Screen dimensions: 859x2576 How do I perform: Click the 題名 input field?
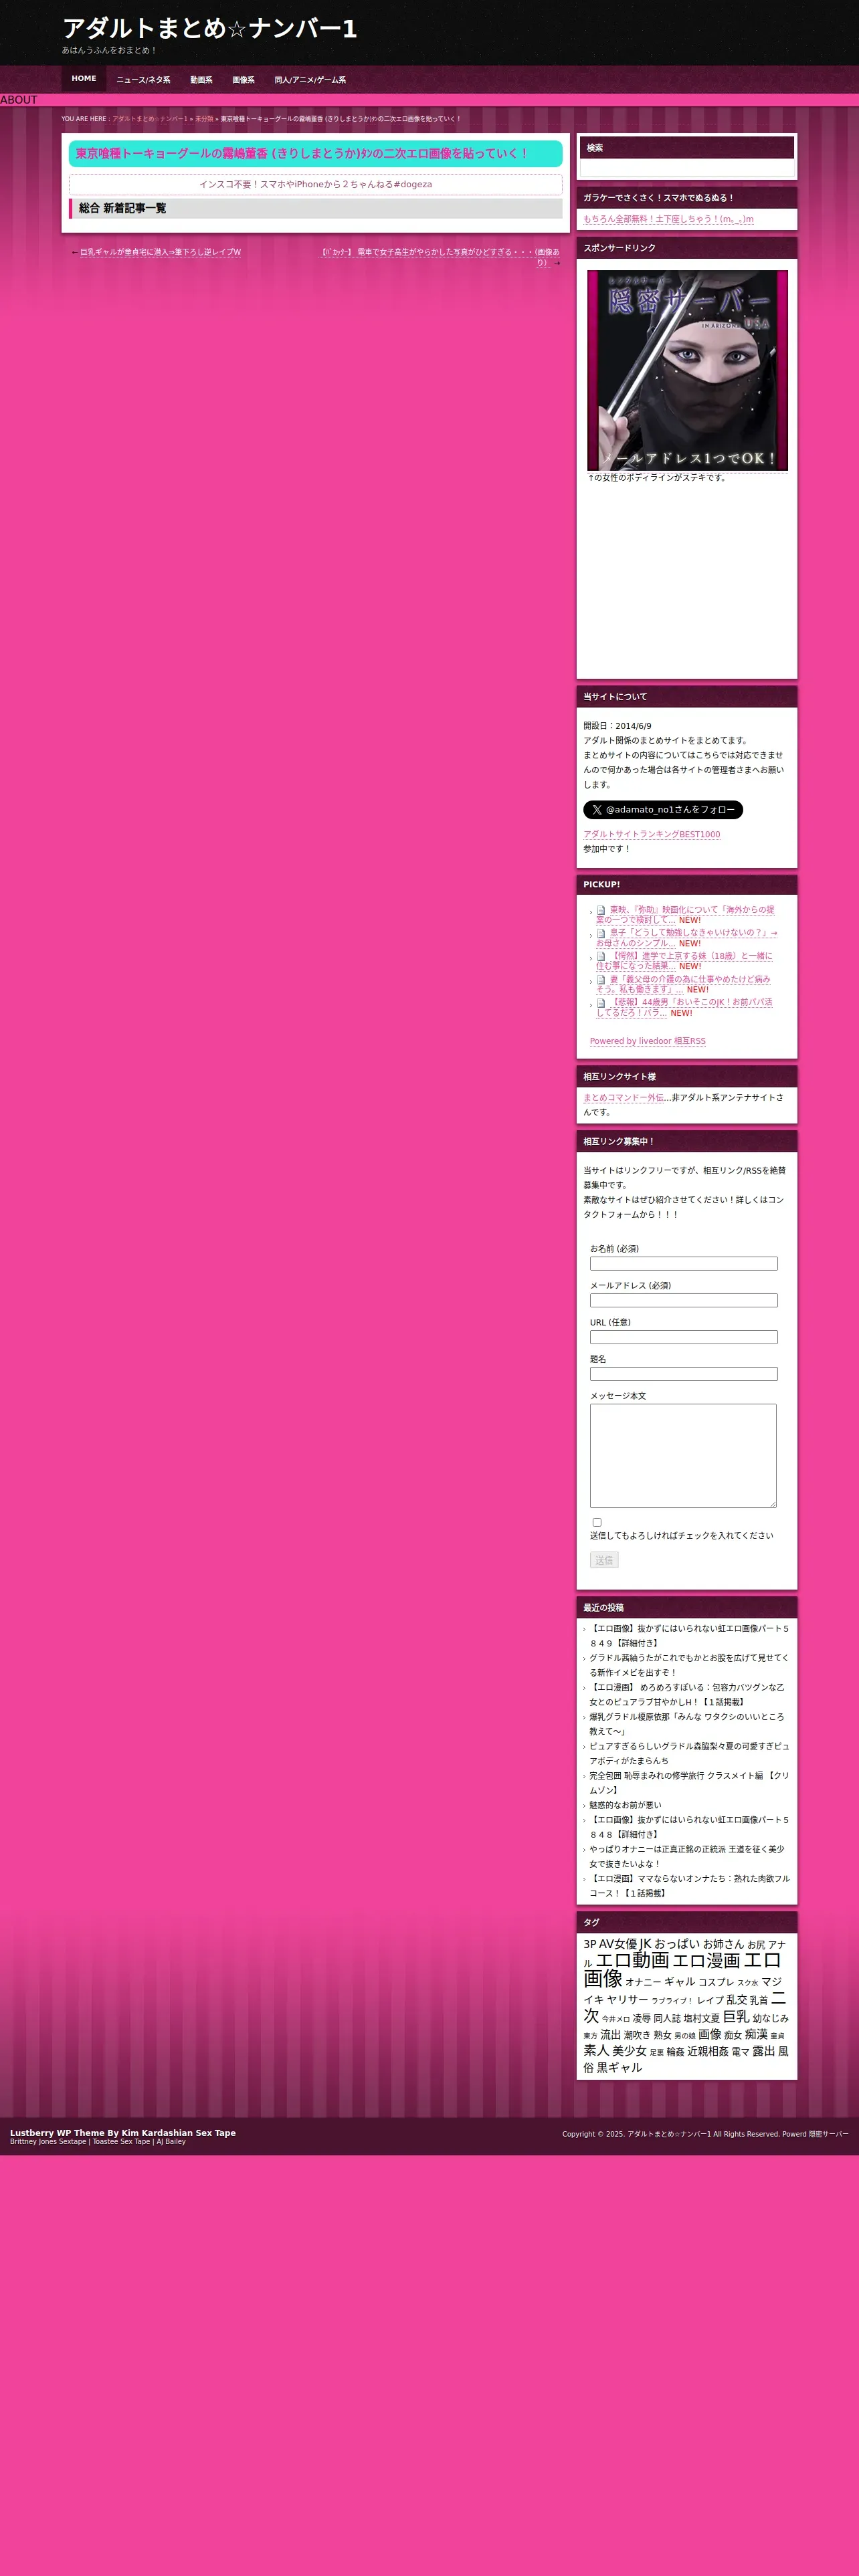click(x=683, y=1374)
